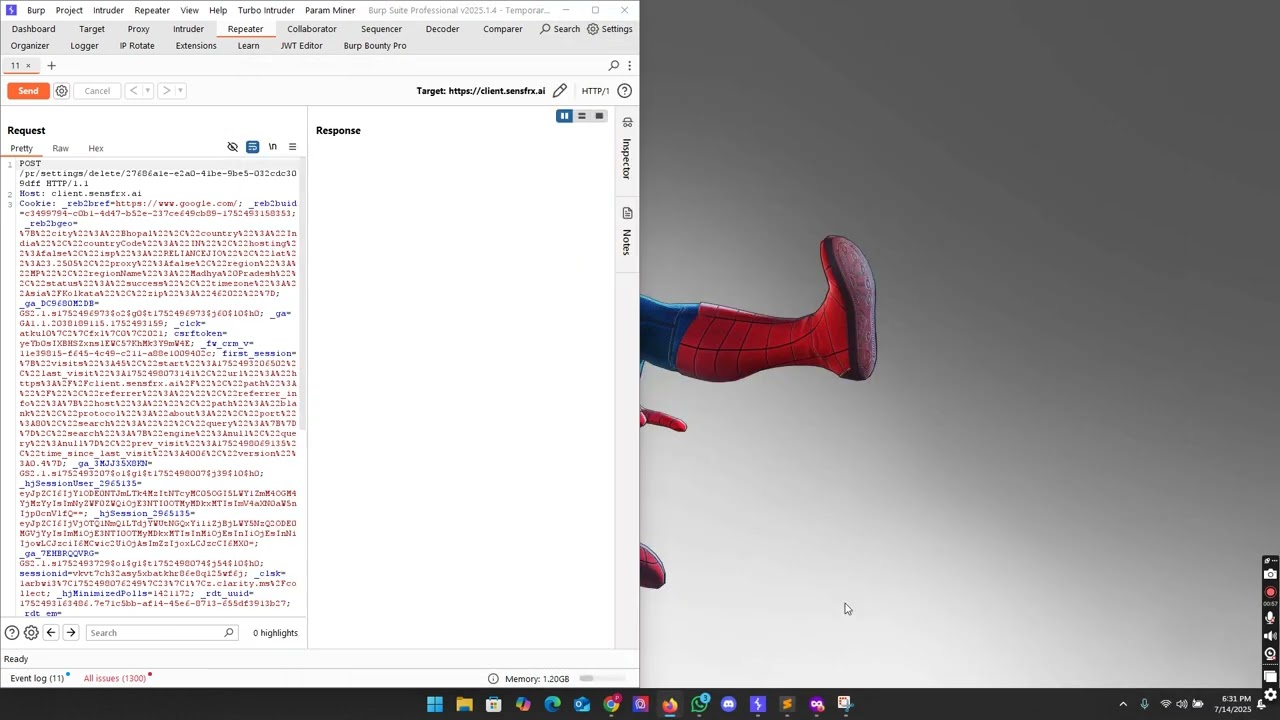
Task: Open Burp Settings
Action: (610, 29)
